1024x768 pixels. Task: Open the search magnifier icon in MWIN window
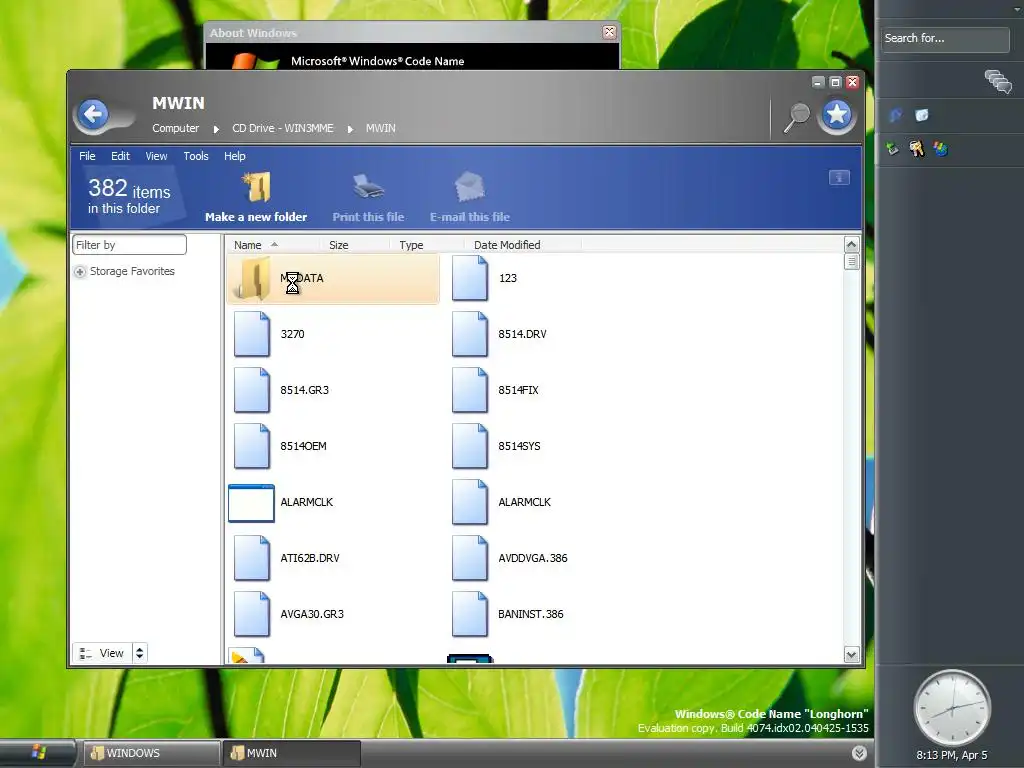(797, 117)
